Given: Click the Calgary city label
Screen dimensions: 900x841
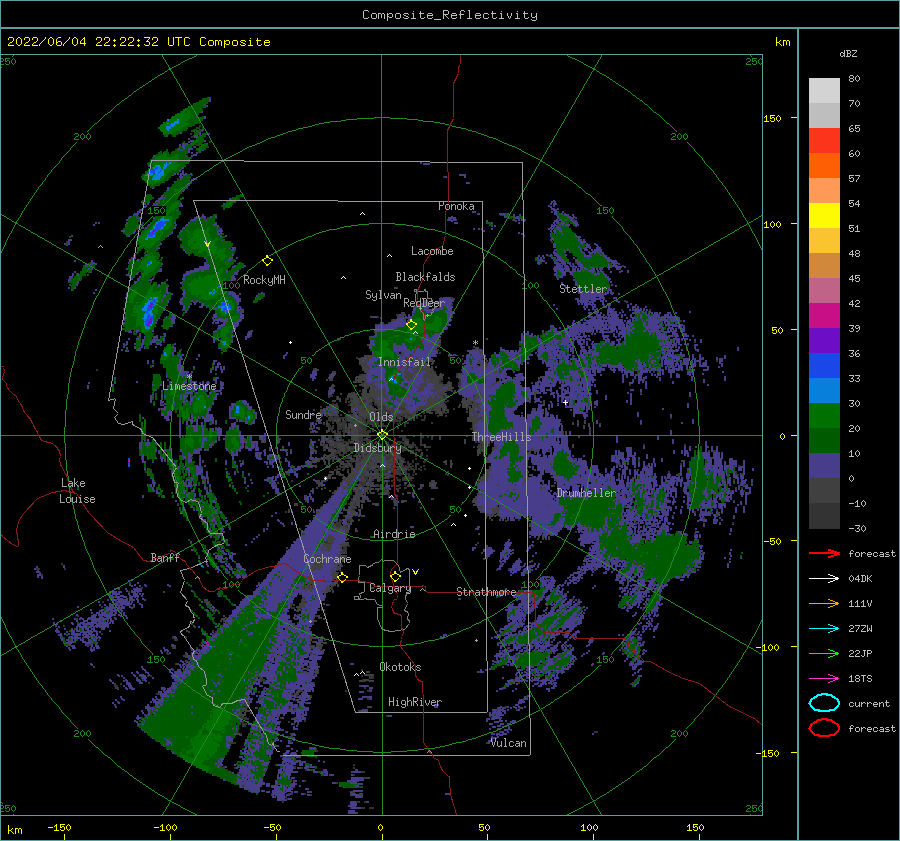Looking at the screenshot, I should point(390,588).
